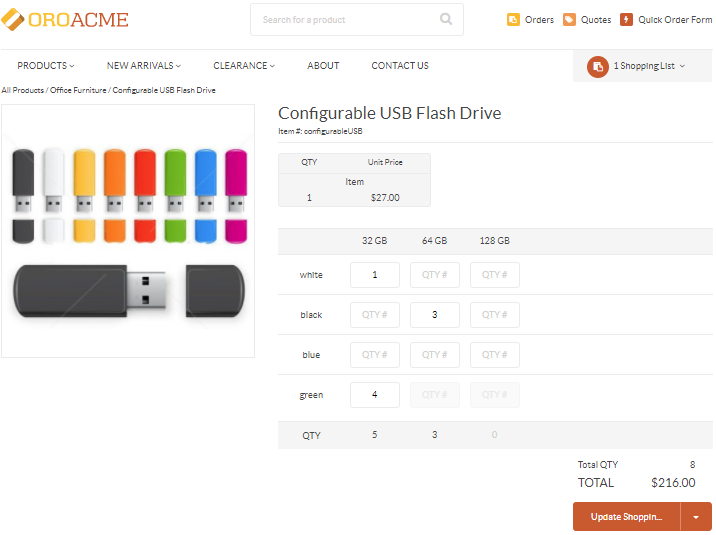Open the shopping list button dropdown arrow
This screenshot has width=716, height=535.
696,517
